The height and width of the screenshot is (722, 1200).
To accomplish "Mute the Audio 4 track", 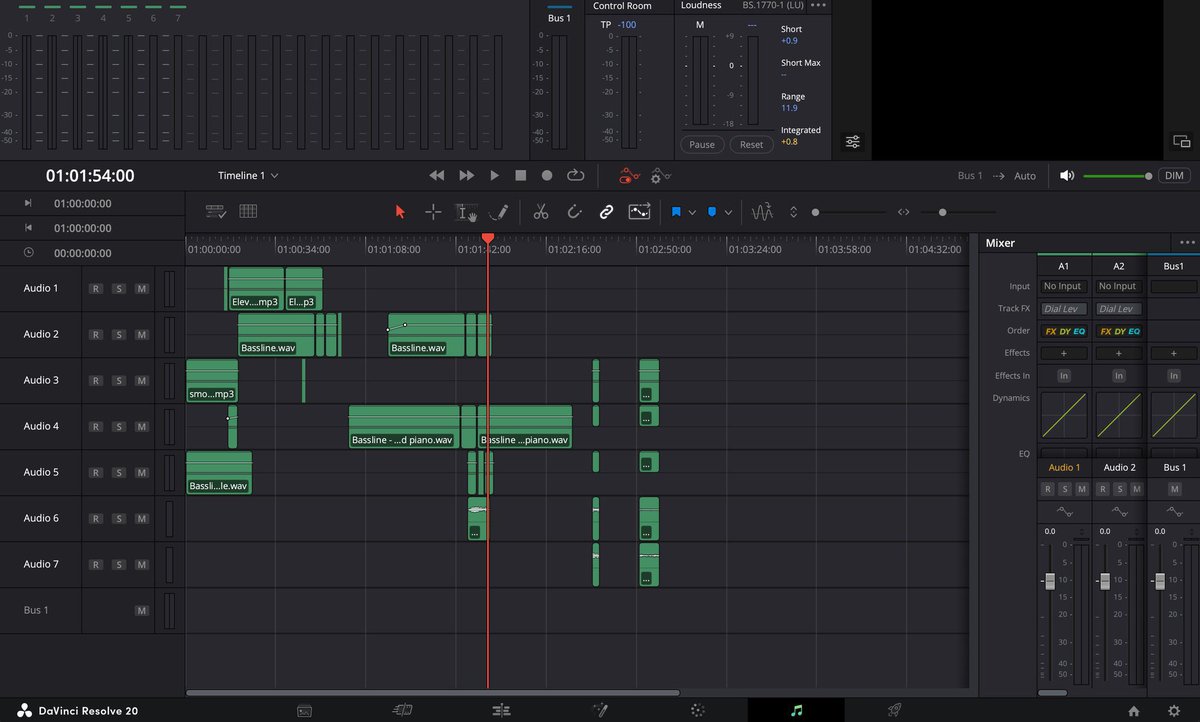I will (141, 427).
